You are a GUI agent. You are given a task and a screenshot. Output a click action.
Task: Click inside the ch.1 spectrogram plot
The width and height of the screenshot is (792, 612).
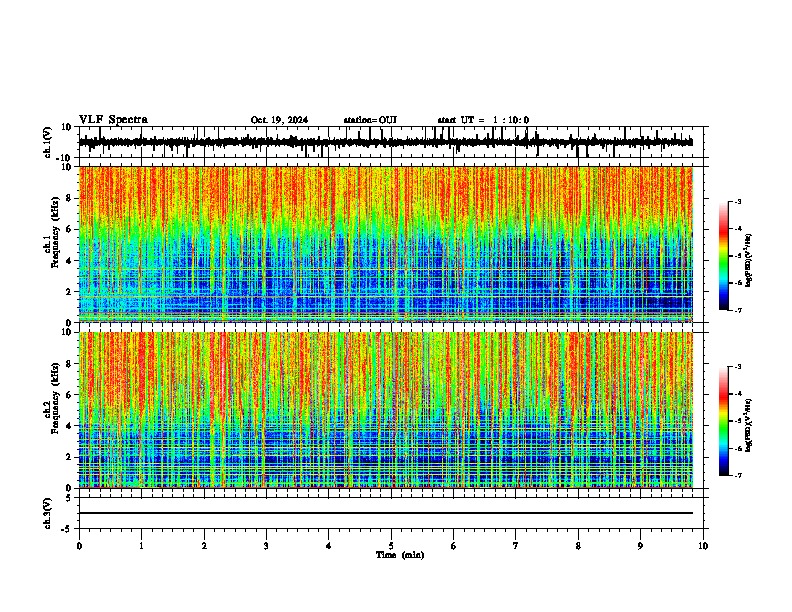coord(386,244)
